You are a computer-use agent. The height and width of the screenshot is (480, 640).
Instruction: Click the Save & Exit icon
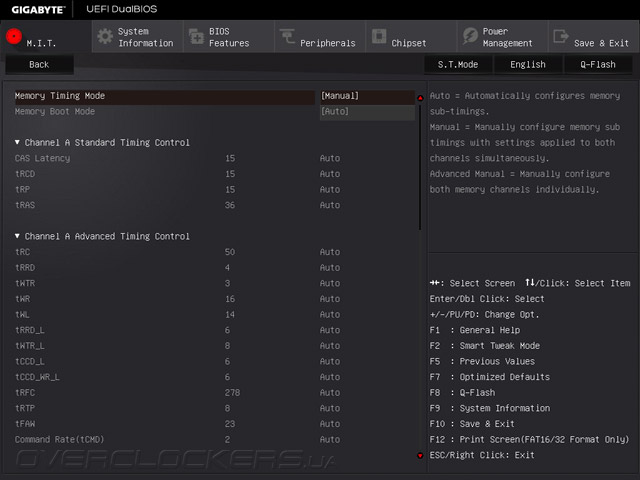(x=561, y=37)
